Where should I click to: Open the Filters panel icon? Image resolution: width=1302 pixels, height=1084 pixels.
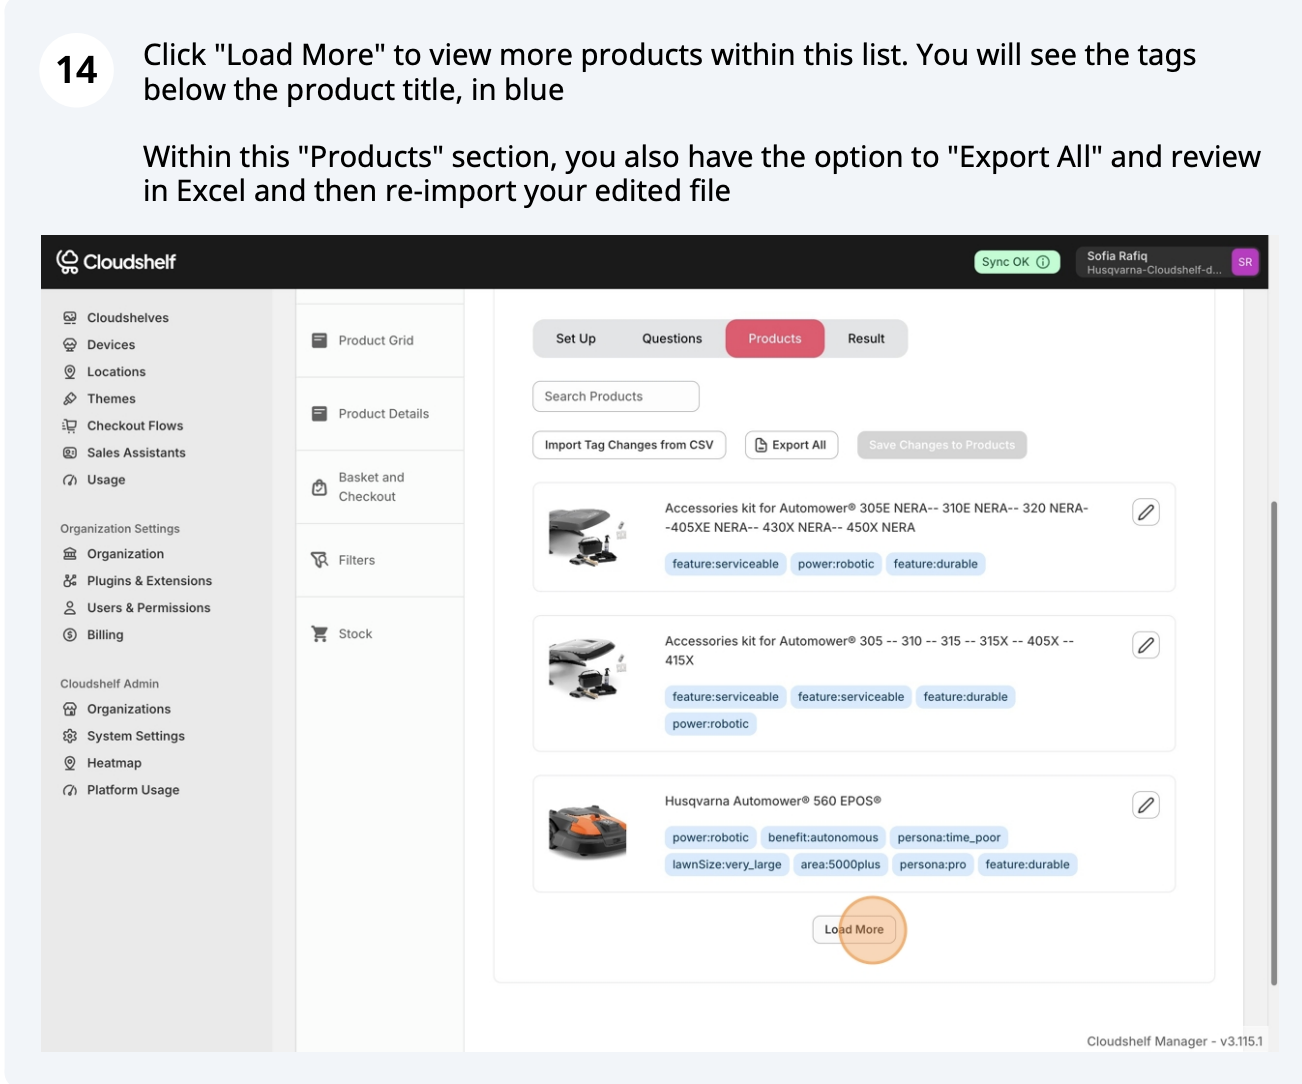(320, 560)
